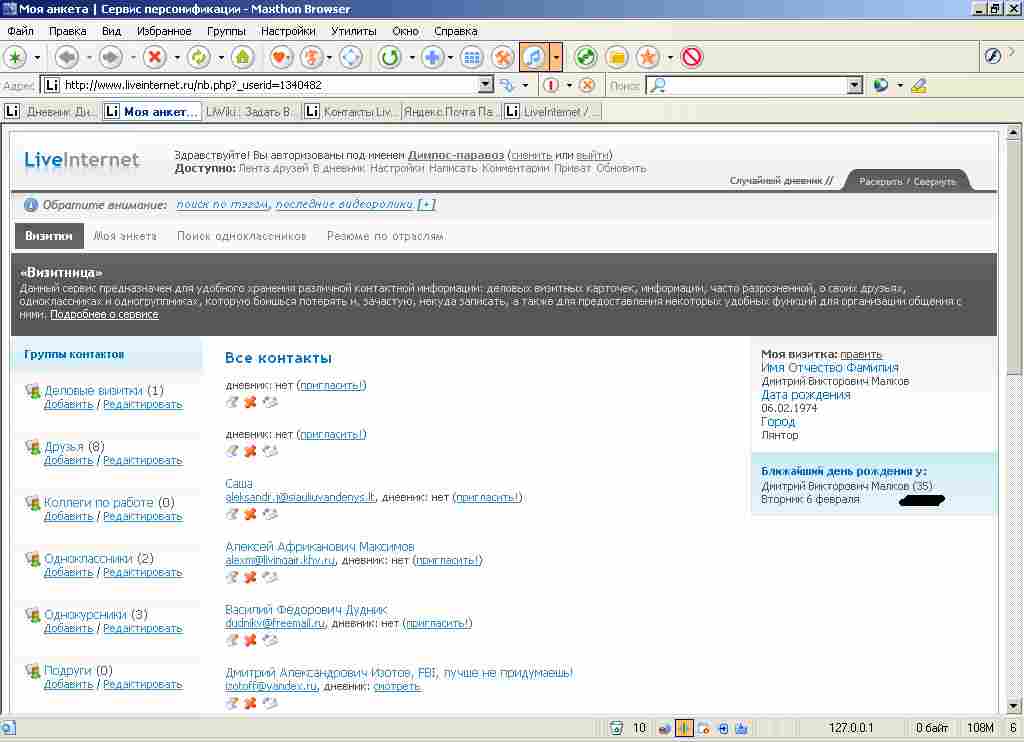Switch to the Дневник Ди... browser tab
Screen dimensions: 1024x742
point(50,112)
